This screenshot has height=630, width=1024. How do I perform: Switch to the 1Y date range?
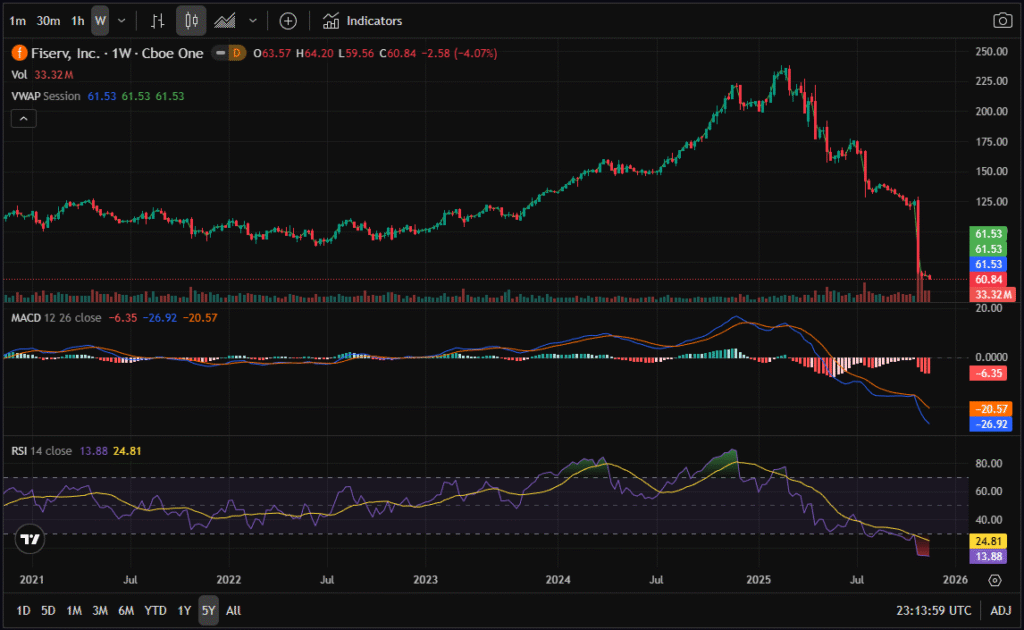point(184,610)
